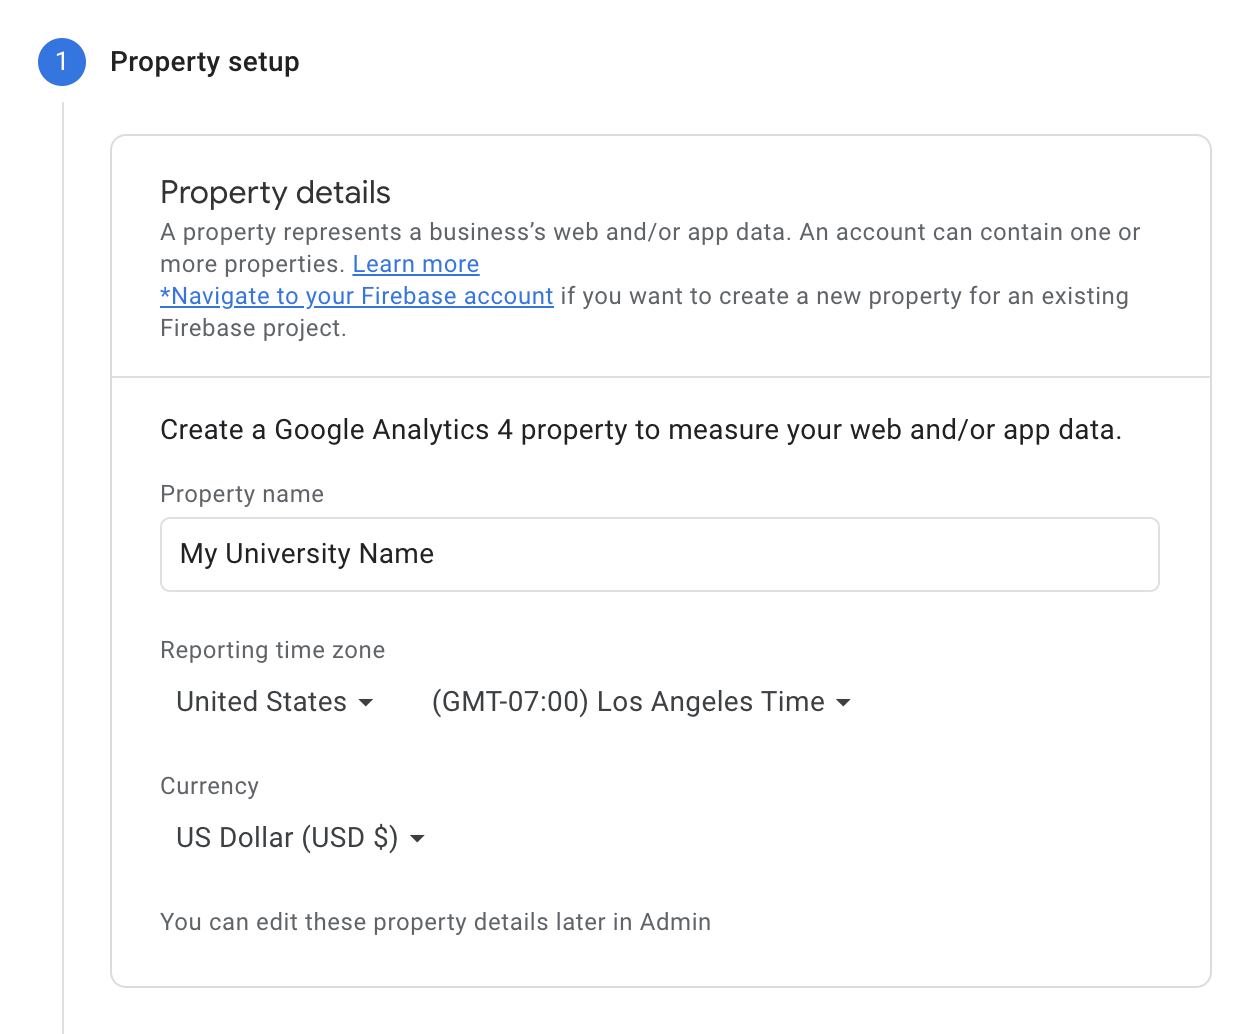Click the 'You can edit these property details' note

pos(436,922)
